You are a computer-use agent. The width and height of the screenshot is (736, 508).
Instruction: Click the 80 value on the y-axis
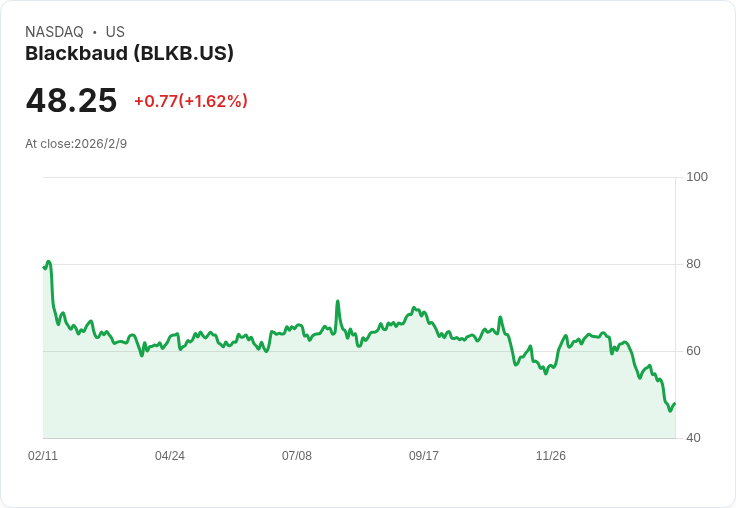[693, 264]
